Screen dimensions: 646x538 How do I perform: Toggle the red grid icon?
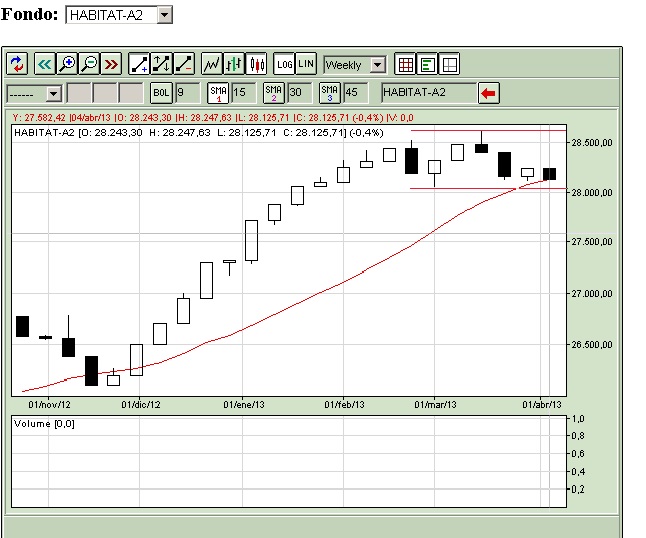click(405, 64)
